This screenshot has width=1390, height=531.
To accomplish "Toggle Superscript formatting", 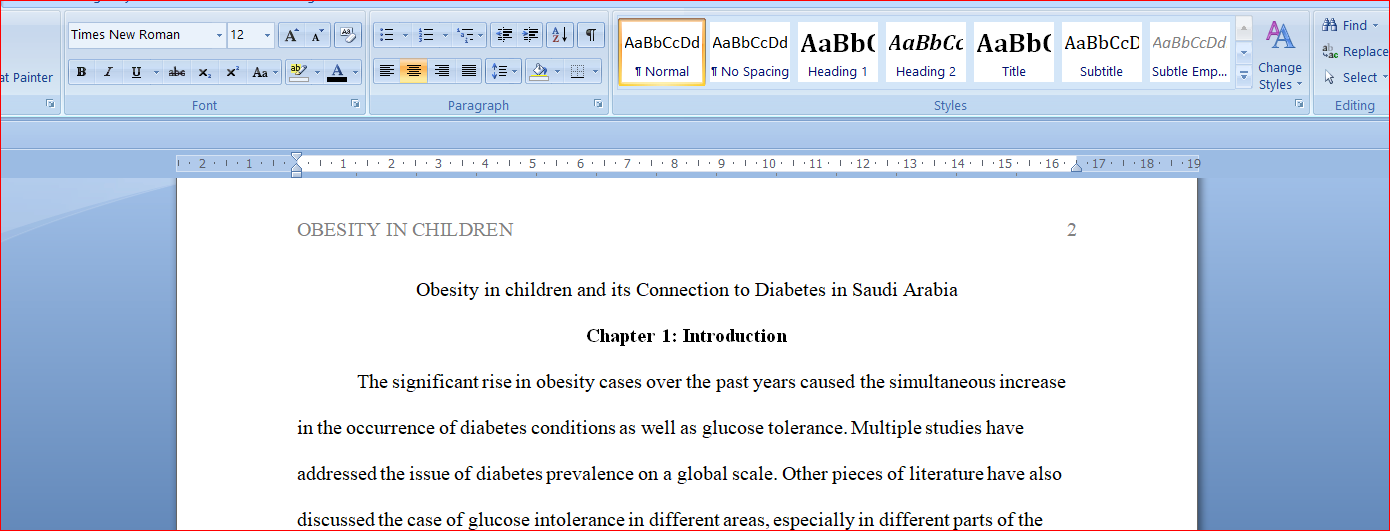I will tap(232, 72).
